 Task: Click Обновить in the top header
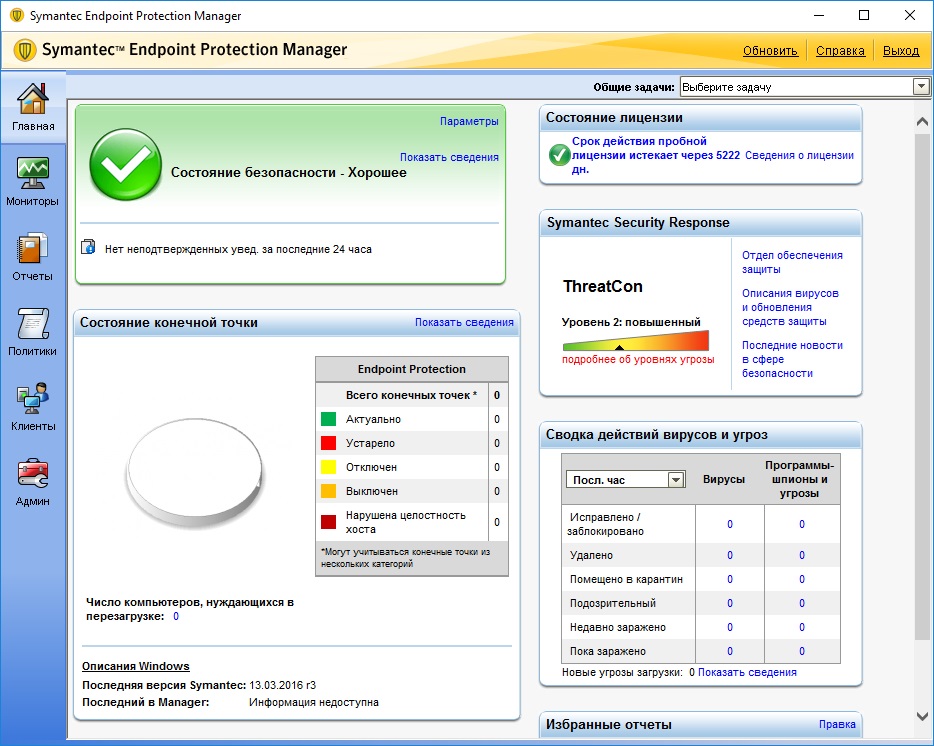(x=770, y=51)
